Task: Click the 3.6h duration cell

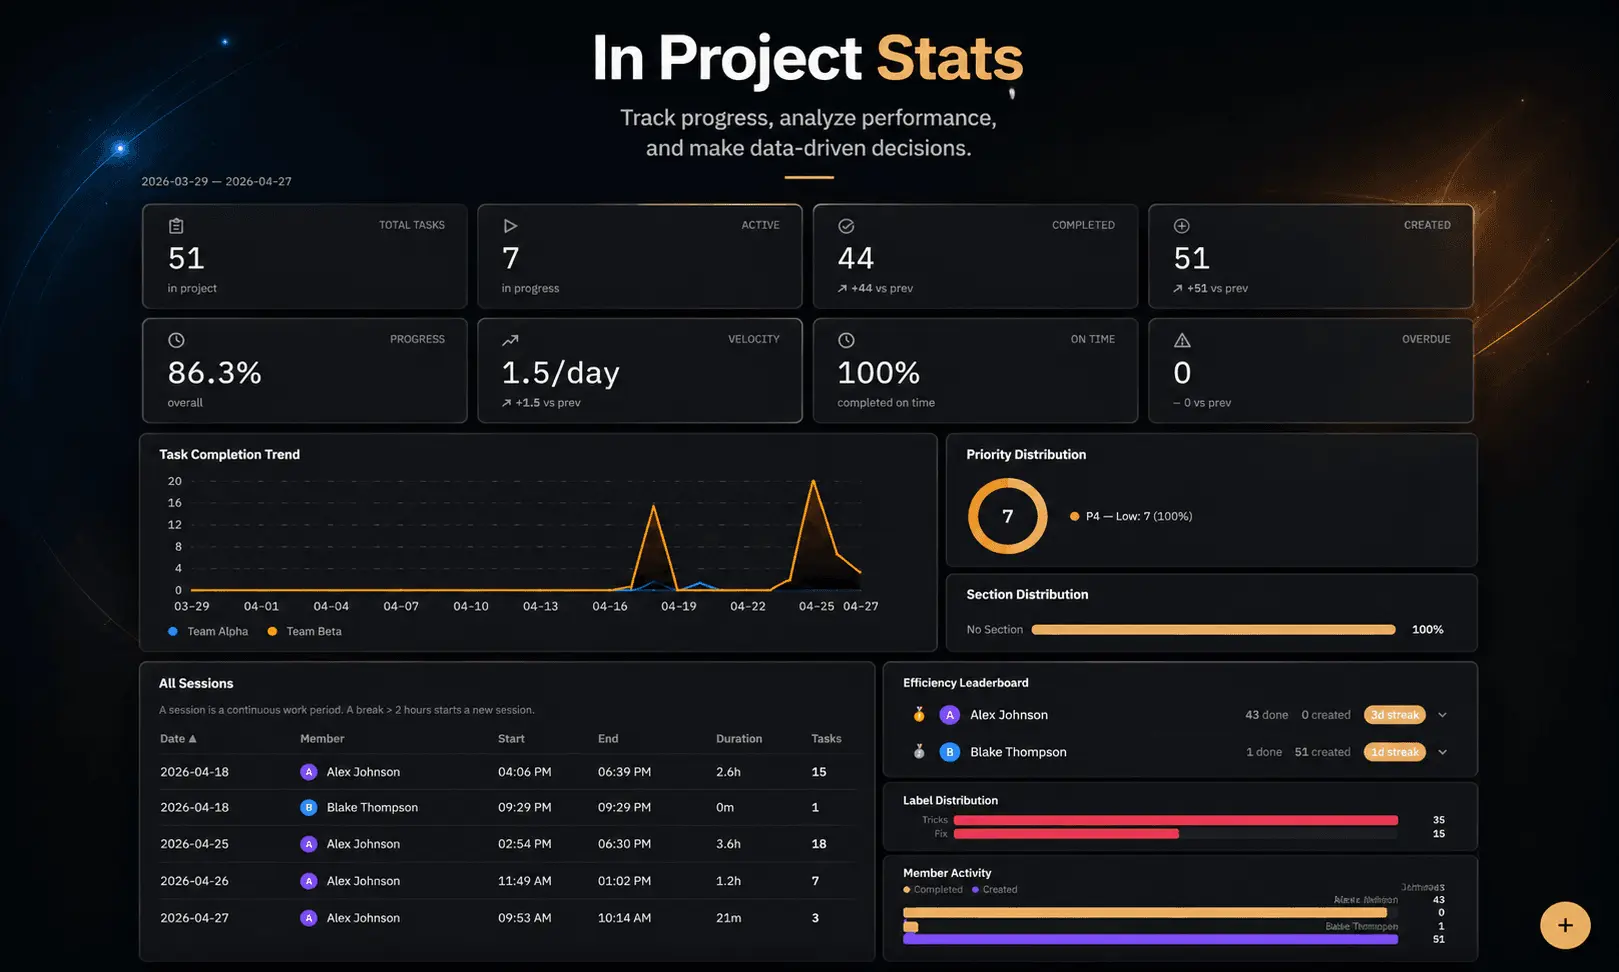Action: 728,844
